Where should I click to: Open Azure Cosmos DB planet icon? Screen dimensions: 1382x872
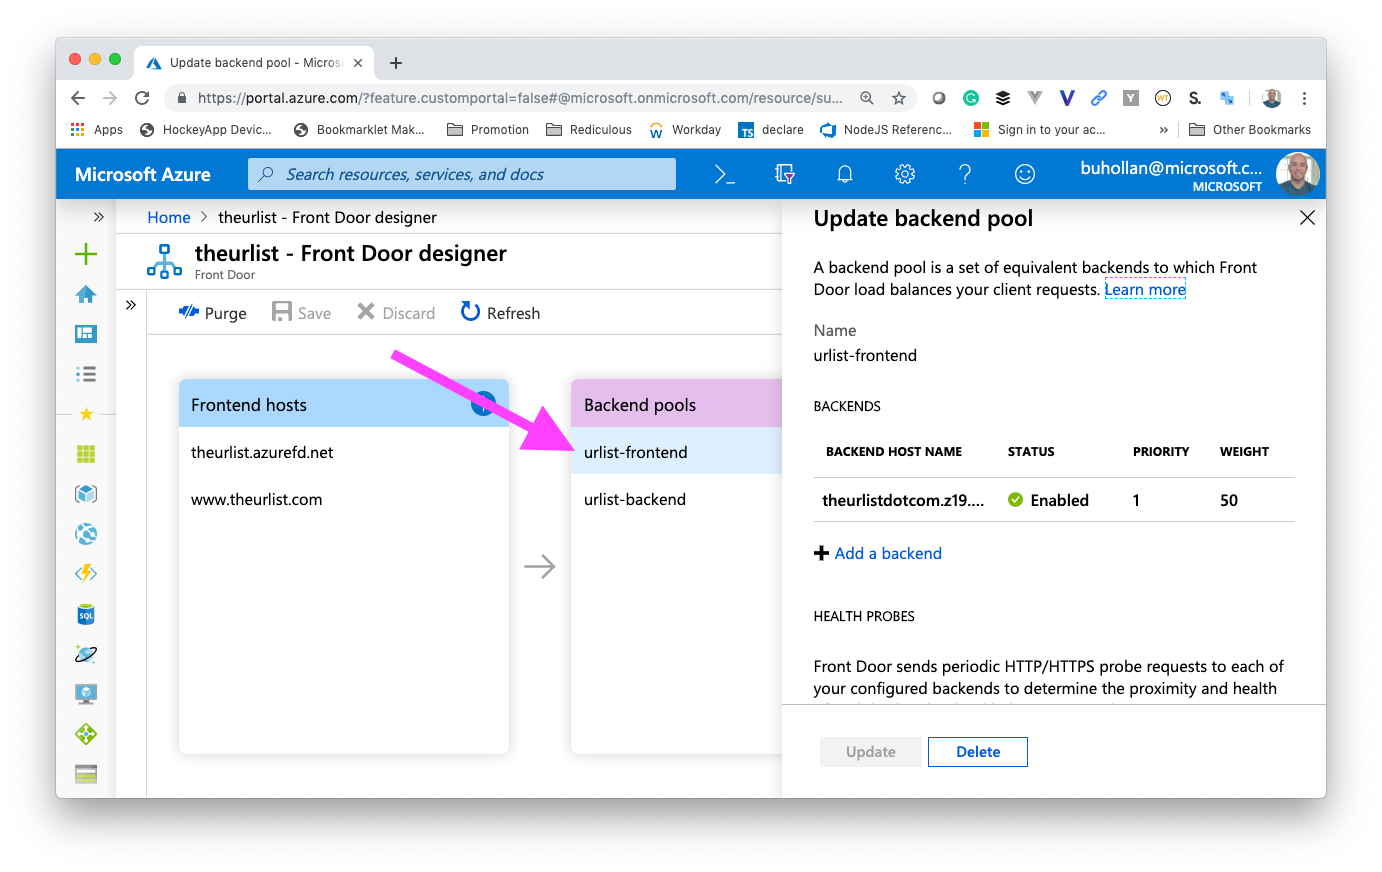pos(86,654)
